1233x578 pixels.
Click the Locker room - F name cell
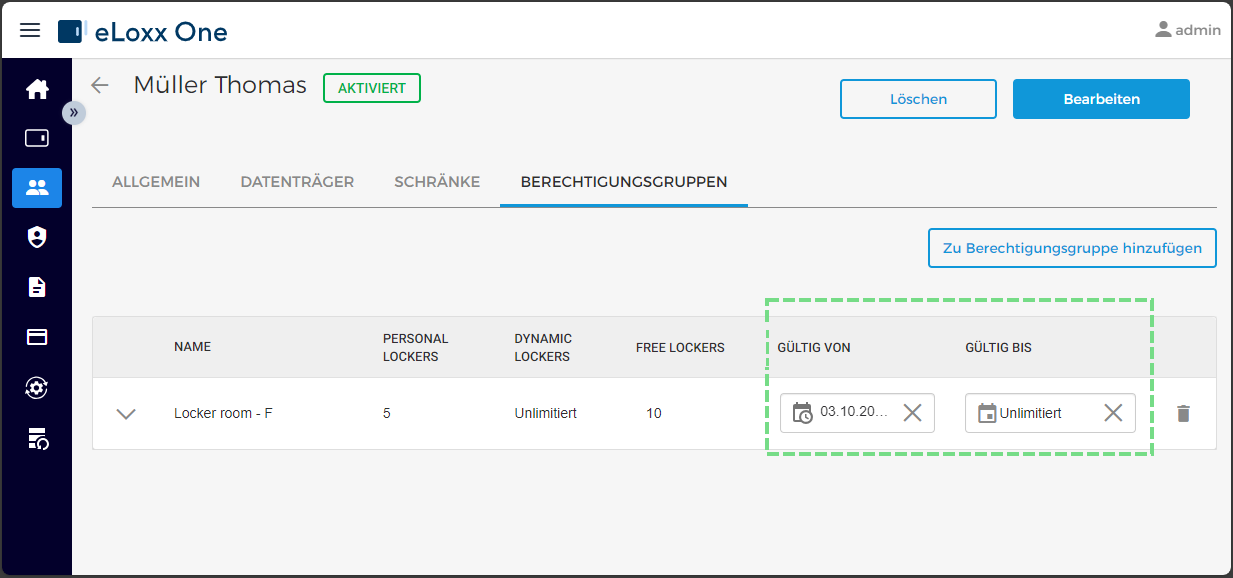223,413
